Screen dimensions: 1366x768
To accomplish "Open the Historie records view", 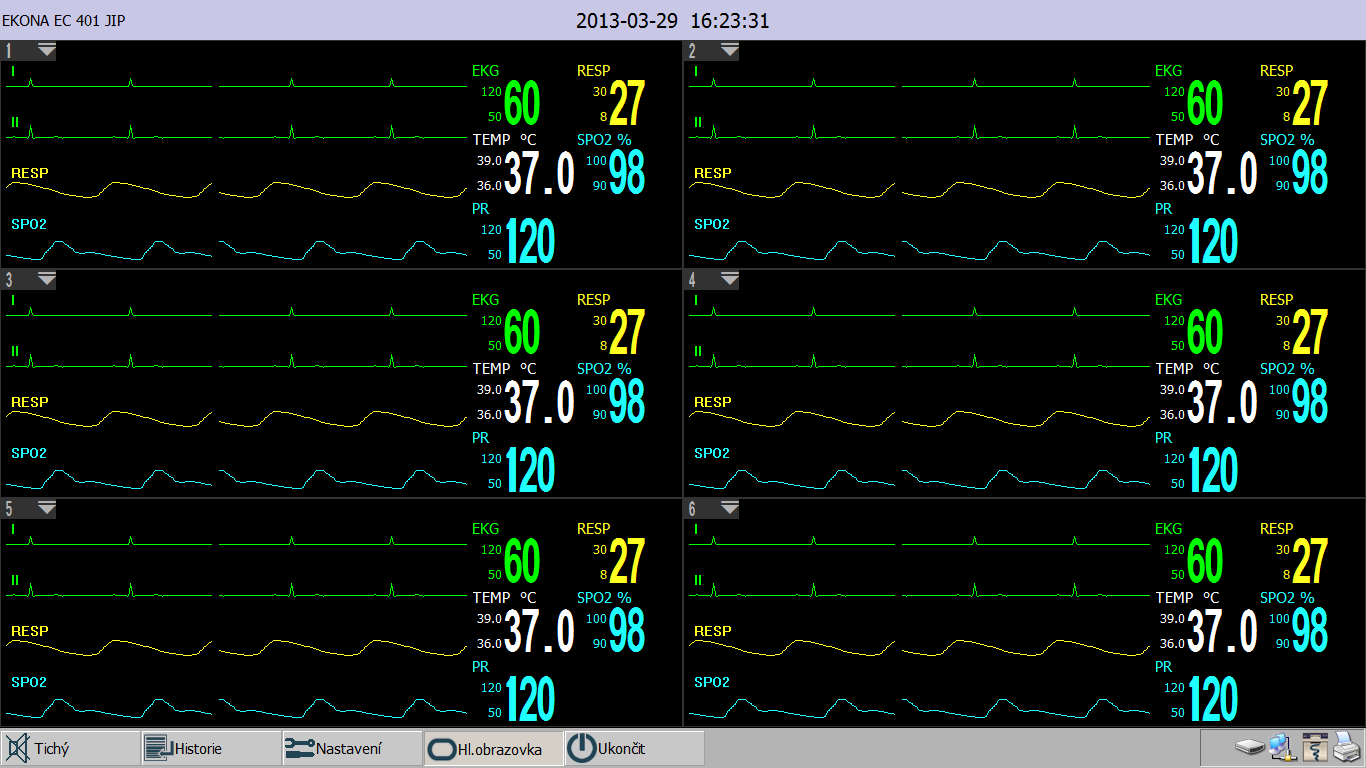I will tap(211, 748).
